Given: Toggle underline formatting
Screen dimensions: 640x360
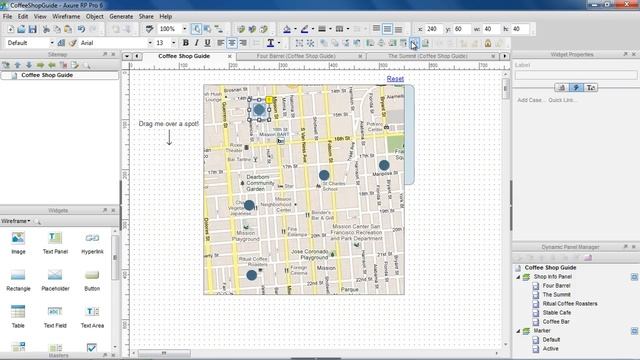Looking at the screenshot, I should click(207, 43).
